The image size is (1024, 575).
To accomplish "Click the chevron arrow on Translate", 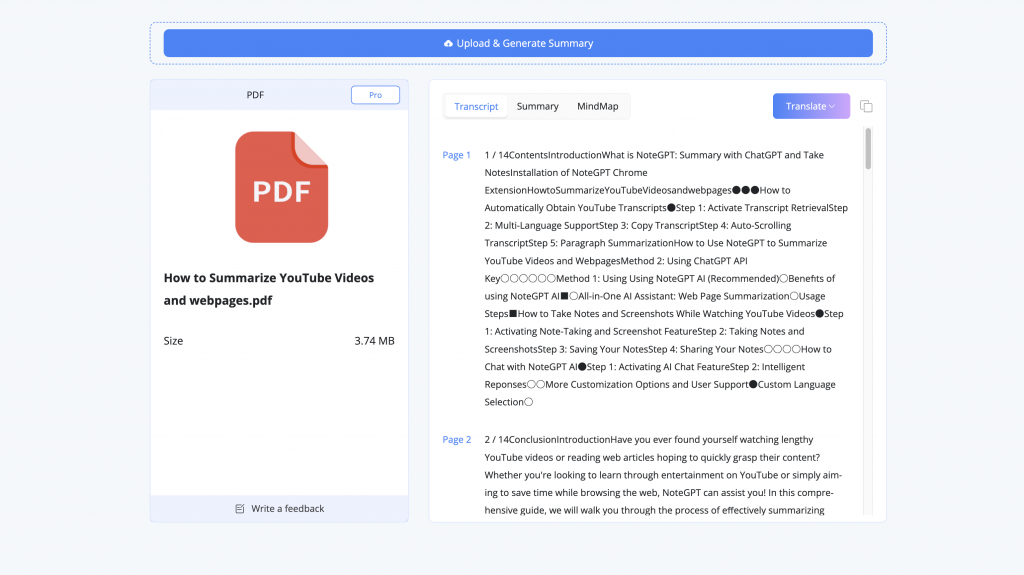I will (832, 106).
